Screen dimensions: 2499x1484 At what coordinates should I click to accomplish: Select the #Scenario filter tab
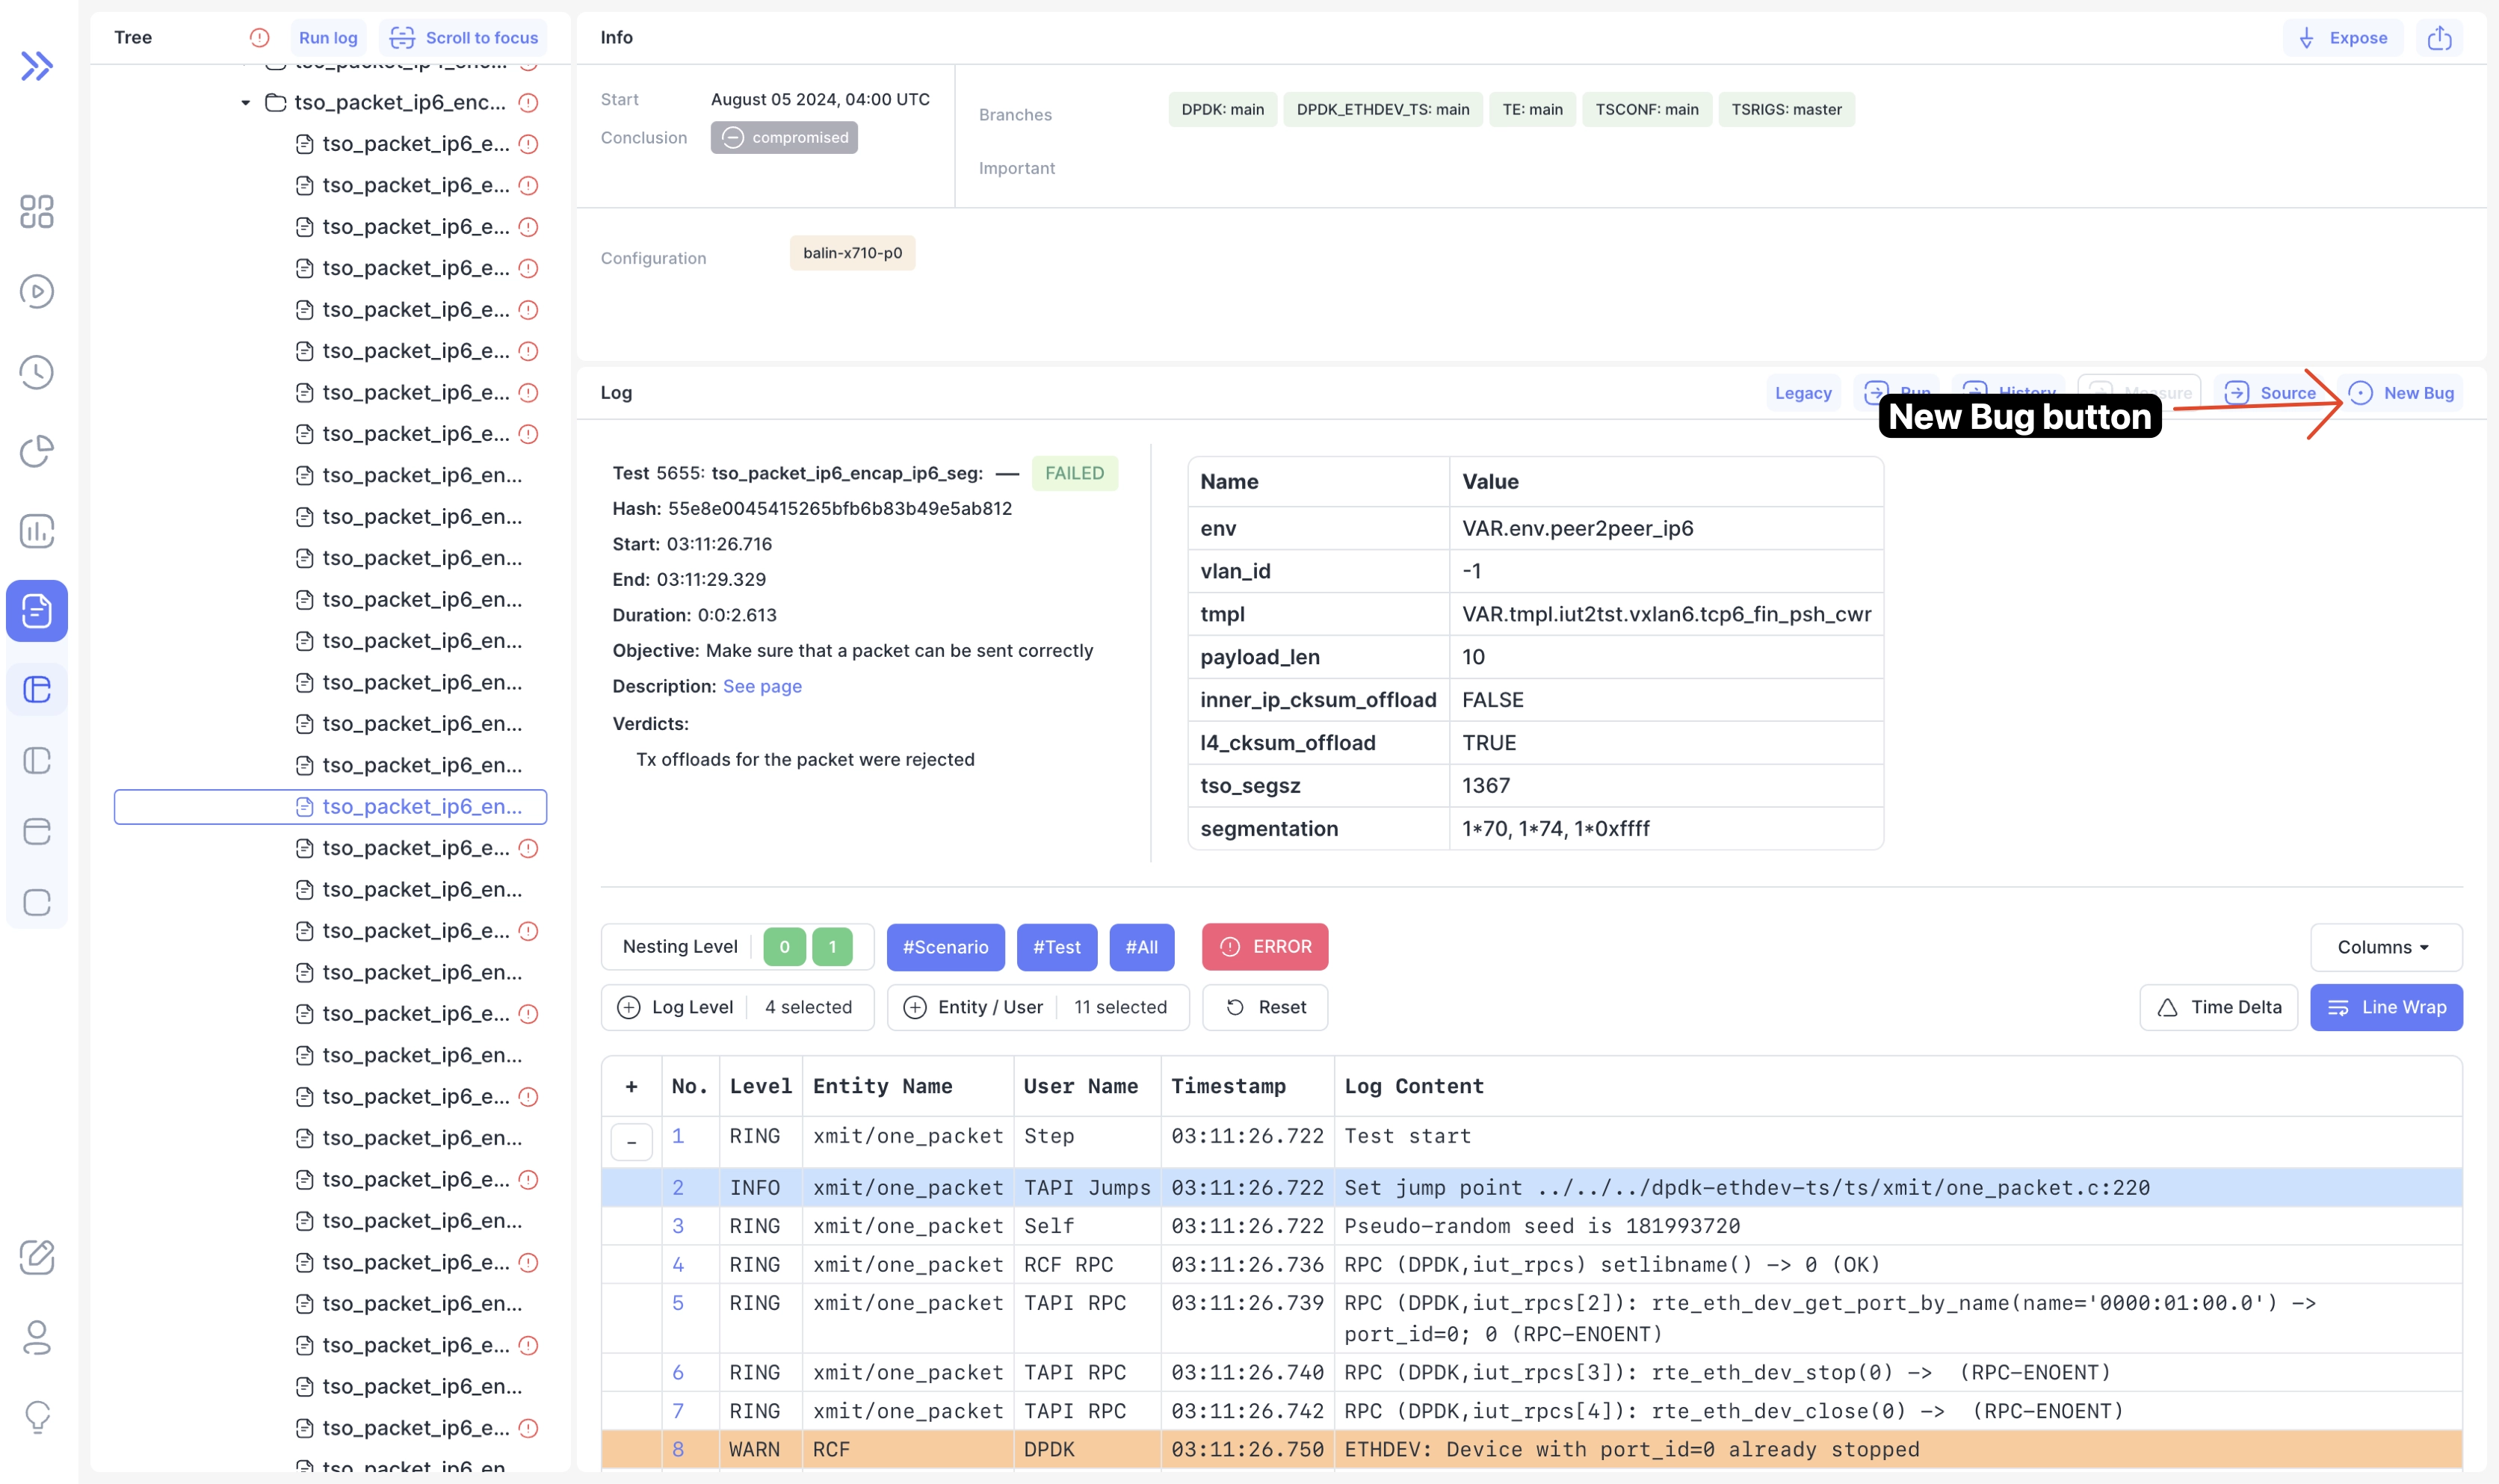[x=945, y=947]
